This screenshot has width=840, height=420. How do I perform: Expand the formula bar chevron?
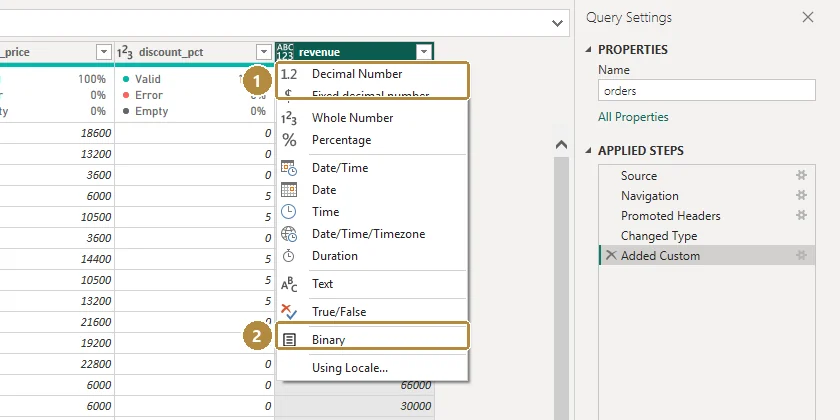coord(557,23)
